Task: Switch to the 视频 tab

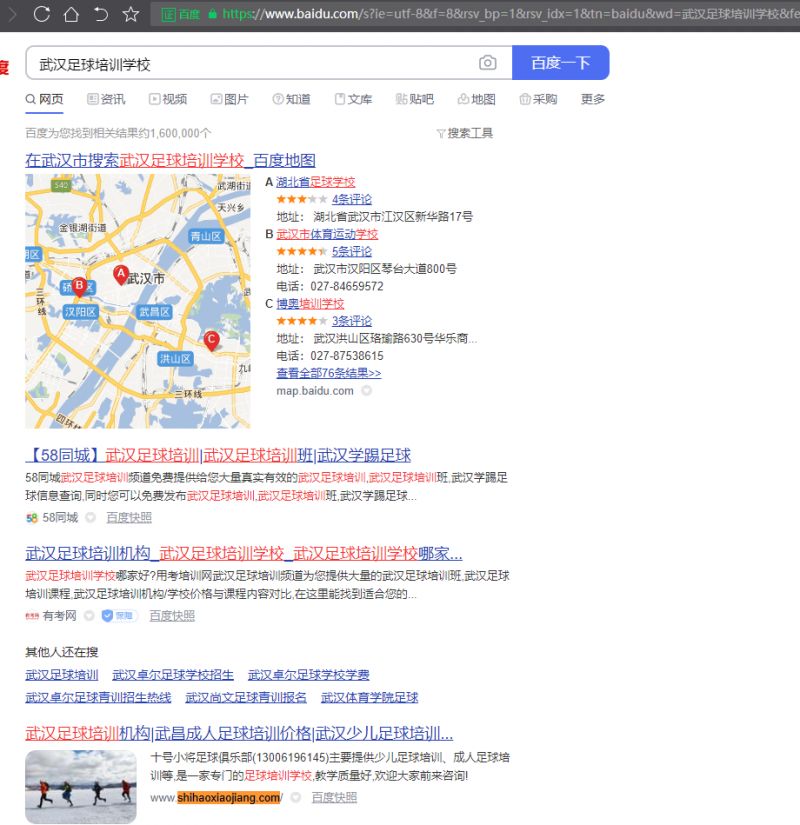Action: pyautogui.click(x=171, y=100)
